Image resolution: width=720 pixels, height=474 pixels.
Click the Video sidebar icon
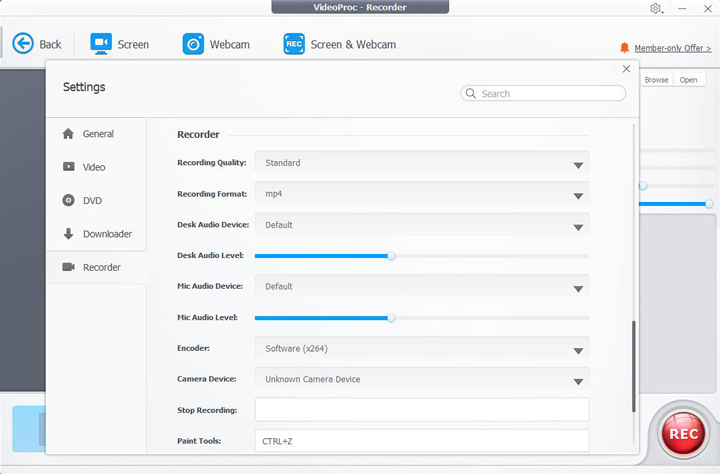[68, 167]
